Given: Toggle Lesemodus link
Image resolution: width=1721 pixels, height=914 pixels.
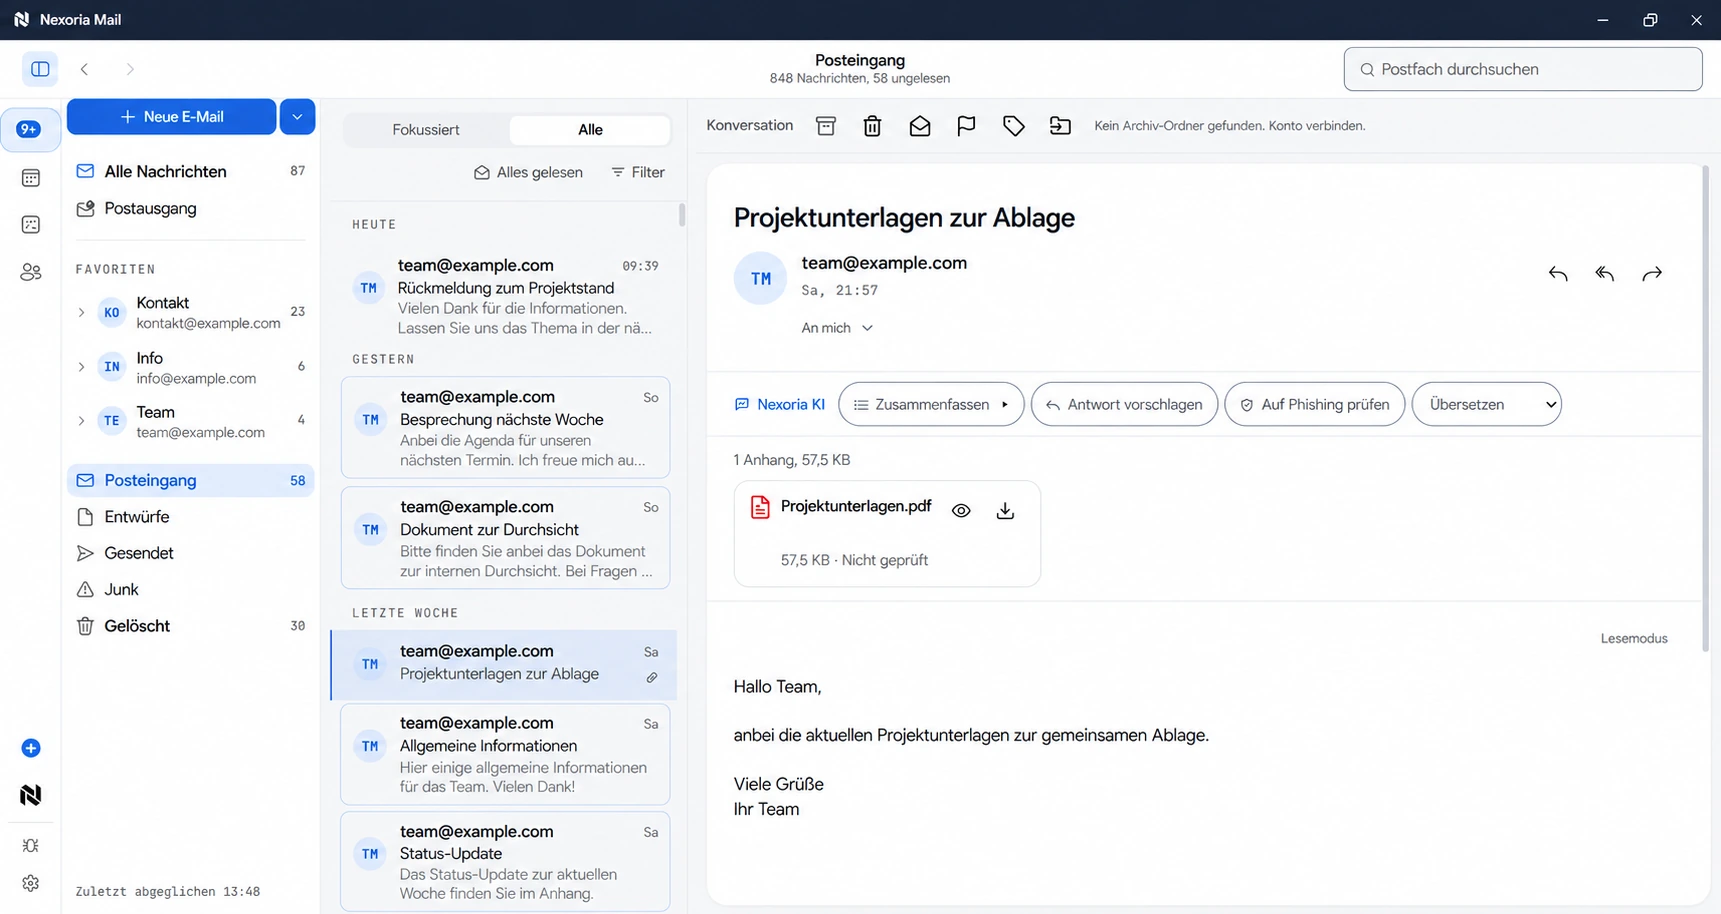Looking at the screenshot, I should point(1634,638).
